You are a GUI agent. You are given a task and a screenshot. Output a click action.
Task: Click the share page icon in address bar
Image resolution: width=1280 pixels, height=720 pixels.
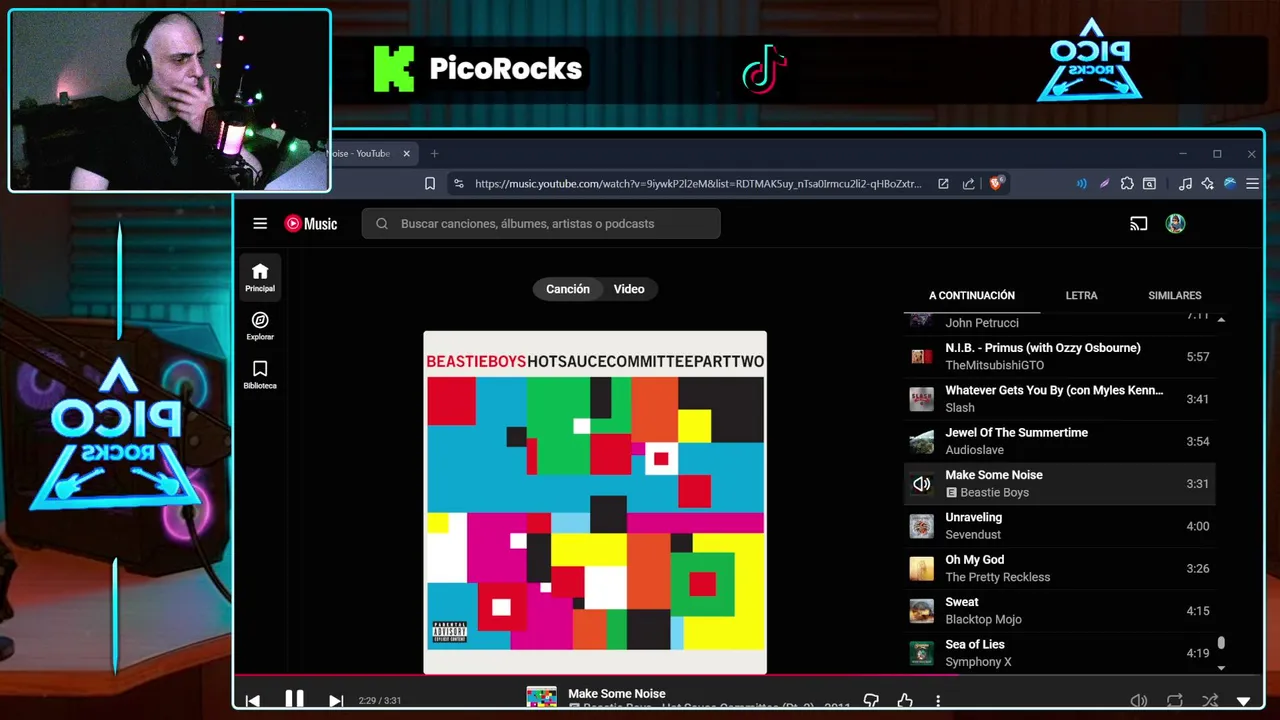tap(968, 184)
